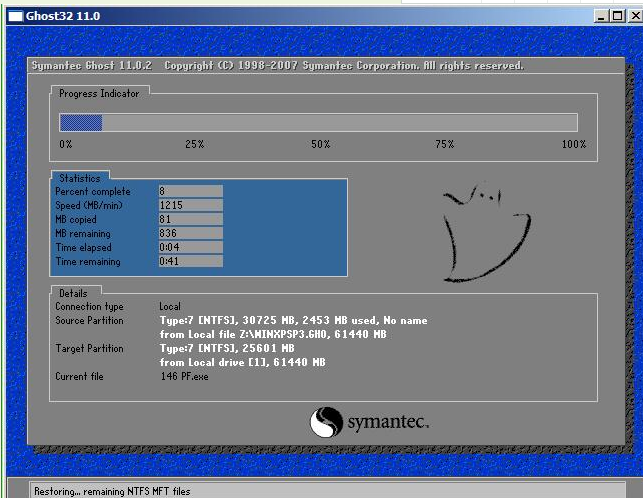Click the Ghost32 11.0 title text
The height and width of the screenshot is (498, 643).
coord(63,16)
